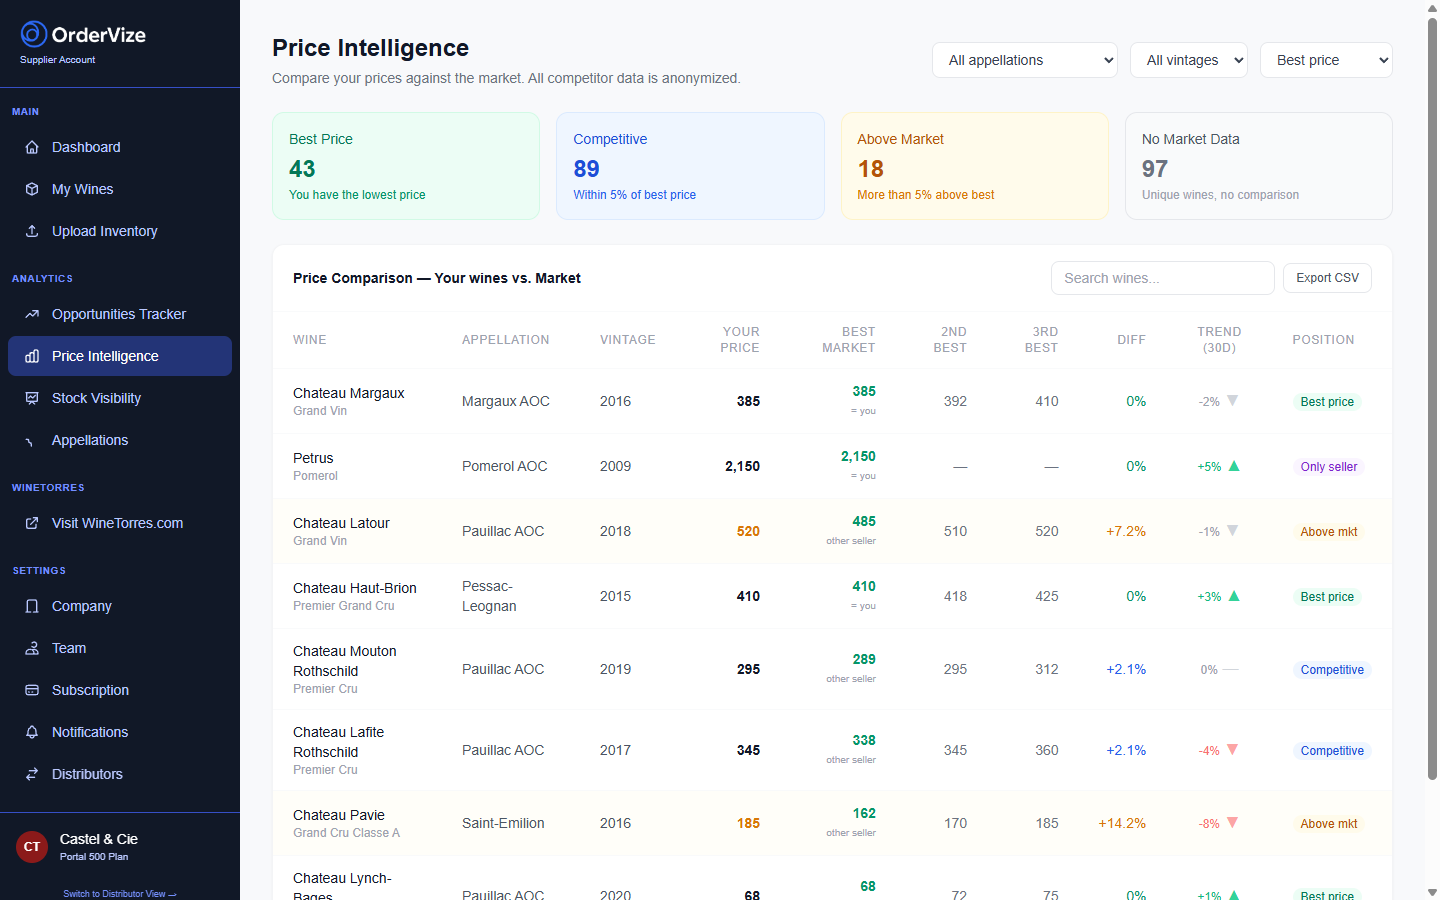Click the Company building icon

click(32, 606)
